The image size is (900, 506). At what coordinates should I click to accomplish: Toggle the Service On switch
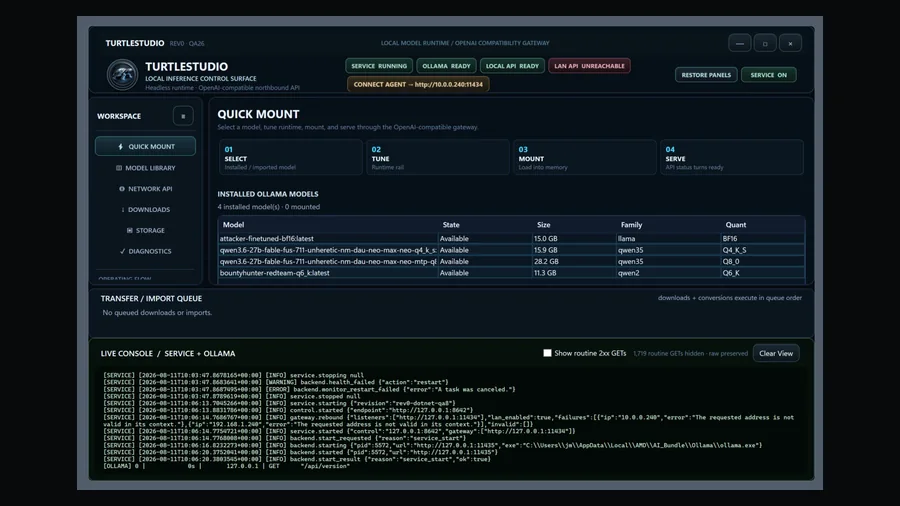769,75
